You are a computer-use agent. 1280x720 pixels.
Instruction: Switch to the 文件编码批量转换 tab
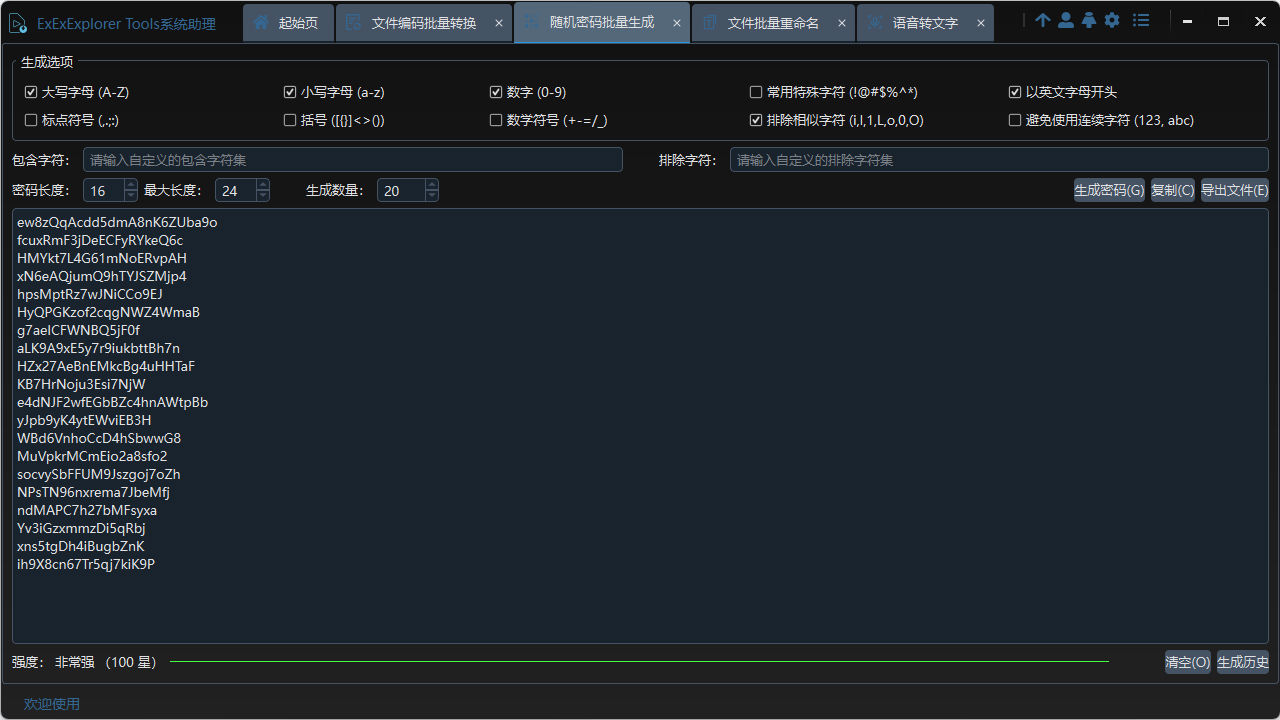[x=423, y=23]
